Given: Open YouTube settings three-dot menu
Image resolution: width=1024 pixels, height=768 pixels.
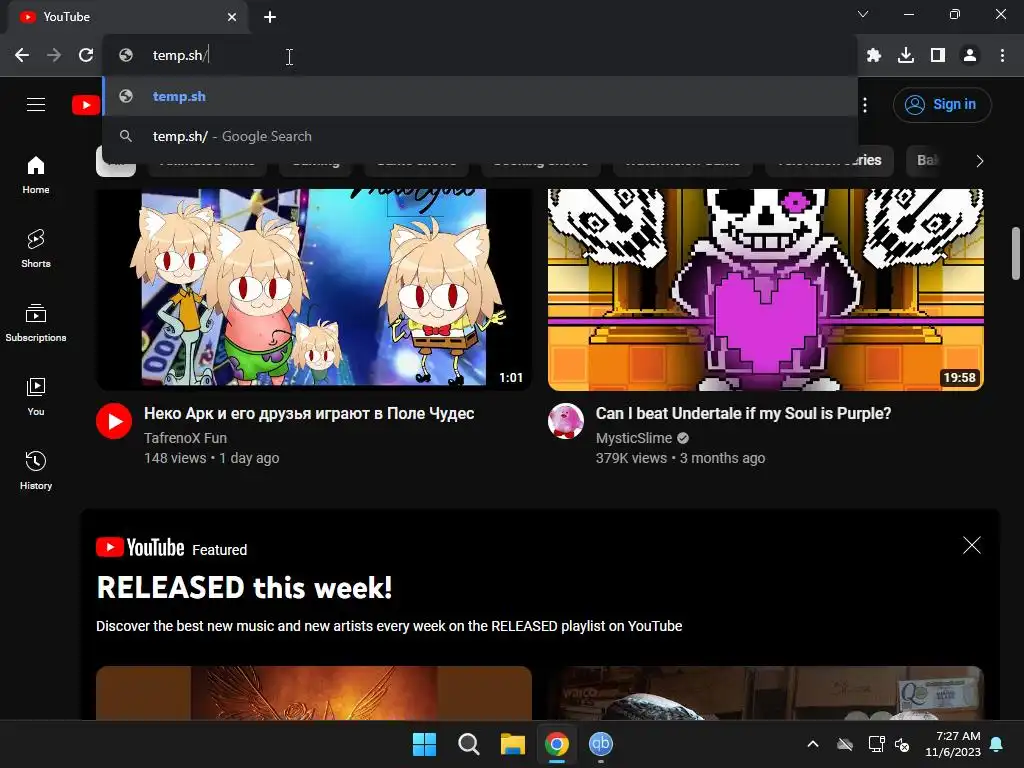Looking at the screenshot, I should 865,104.
